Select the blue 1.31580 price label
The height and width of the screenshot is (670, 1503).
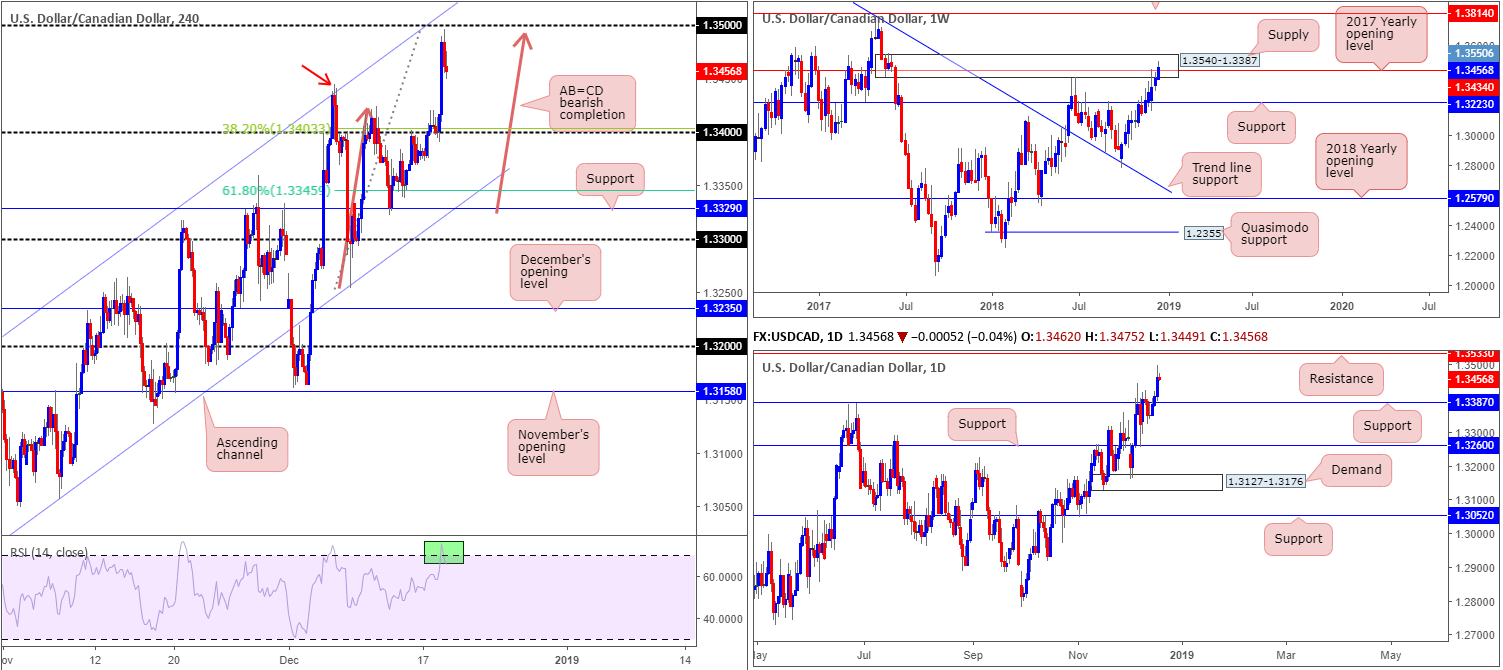[x=720, y=391]
